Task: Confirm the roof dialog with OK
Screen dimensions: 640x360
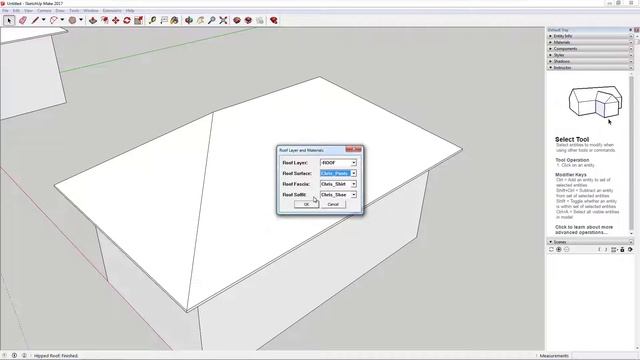Action: click(306, 204)
